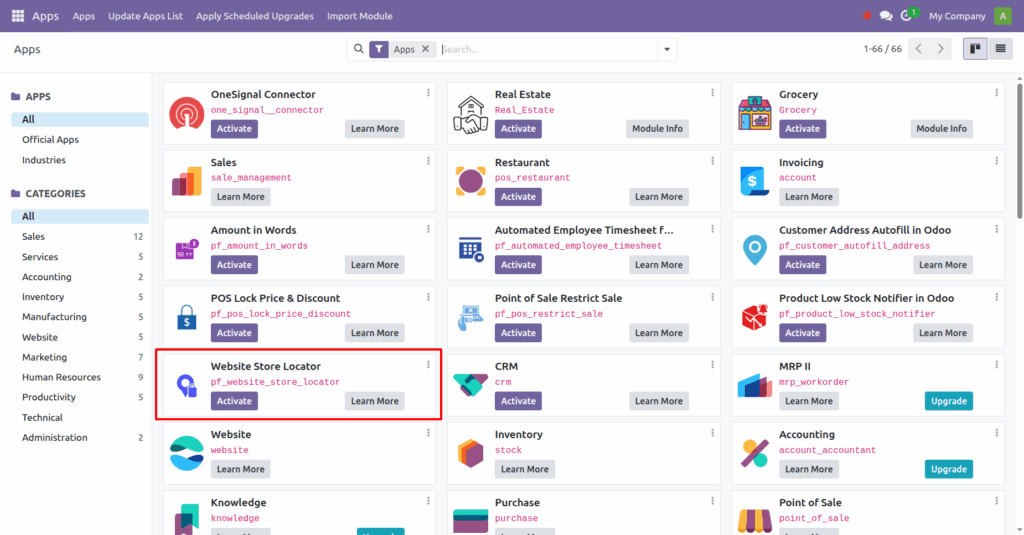Activate the CRM app

(518, 401)
